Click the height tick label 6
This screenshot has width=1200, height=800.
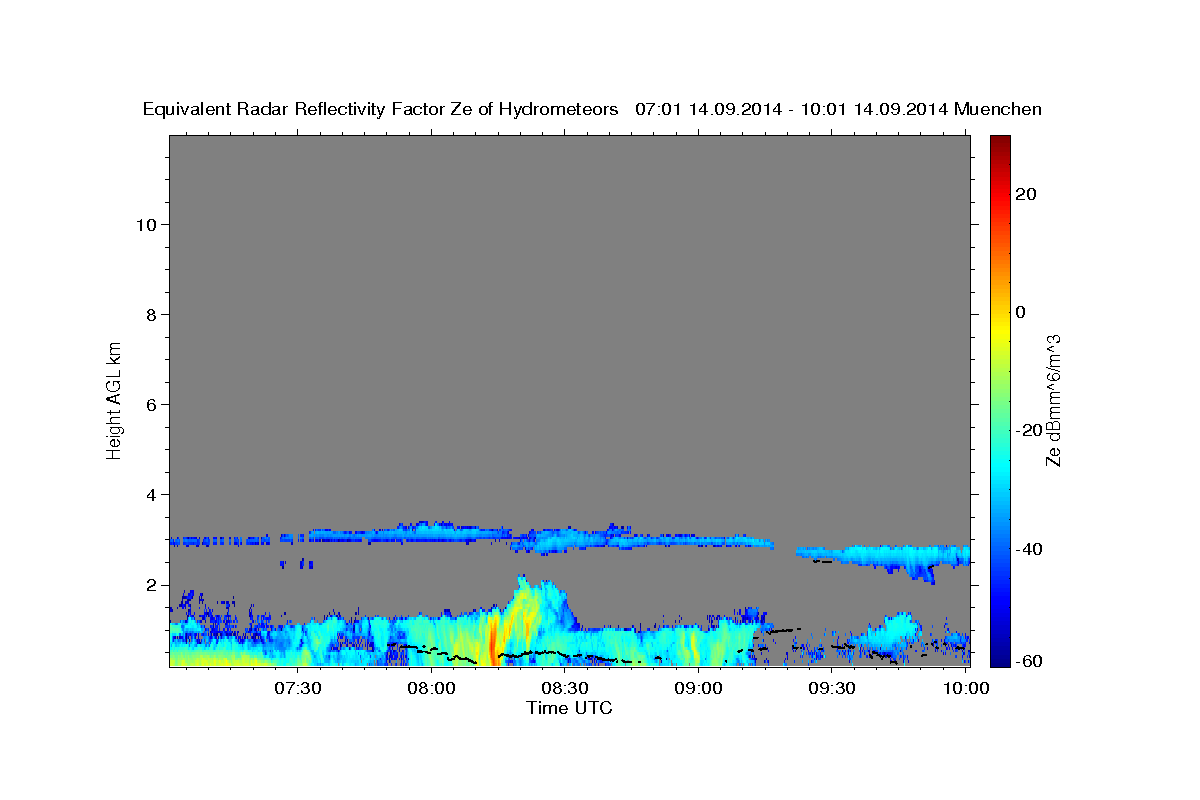click(x=152, y=404)
